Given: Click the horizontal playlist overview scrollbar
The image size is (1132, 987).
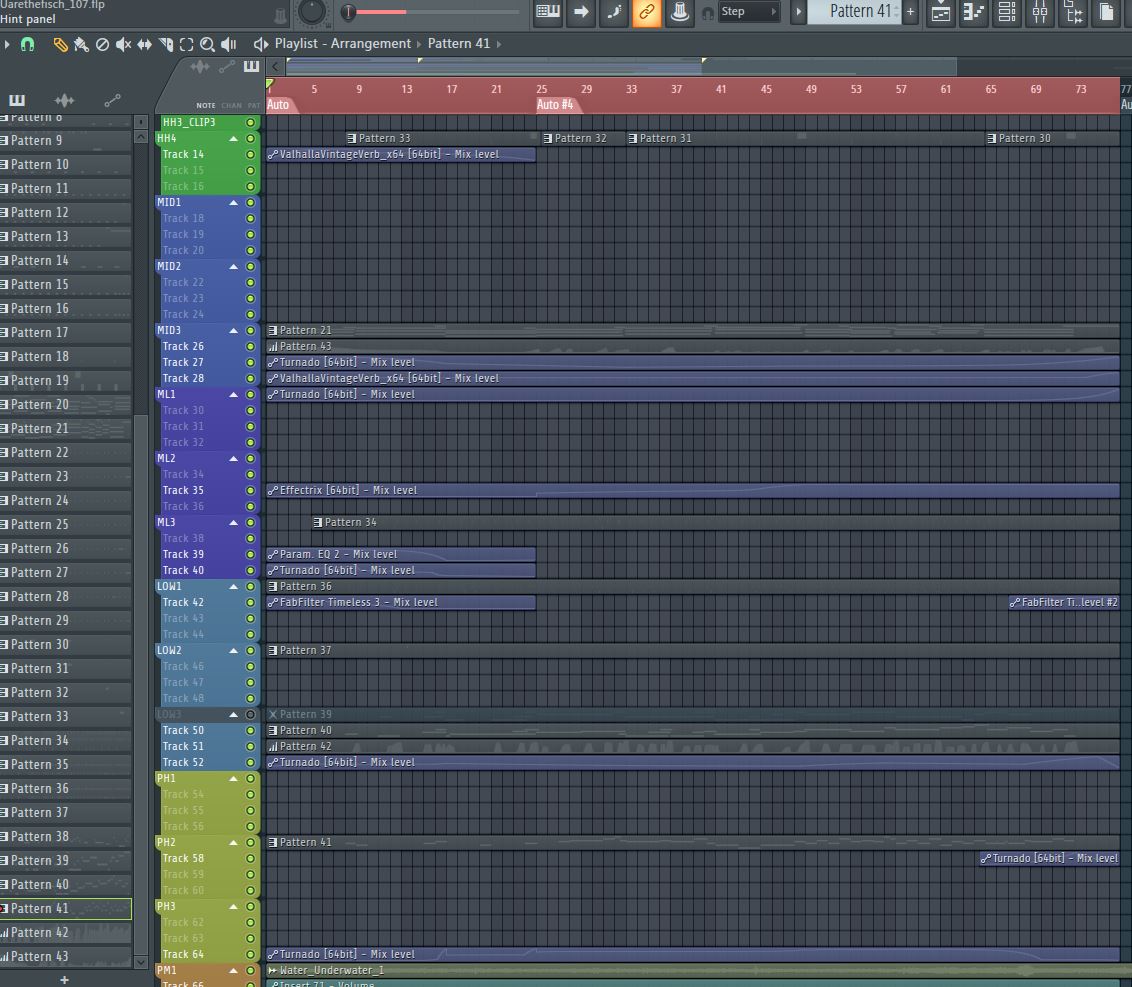Looking at the screenshot, I should [621, 67].
